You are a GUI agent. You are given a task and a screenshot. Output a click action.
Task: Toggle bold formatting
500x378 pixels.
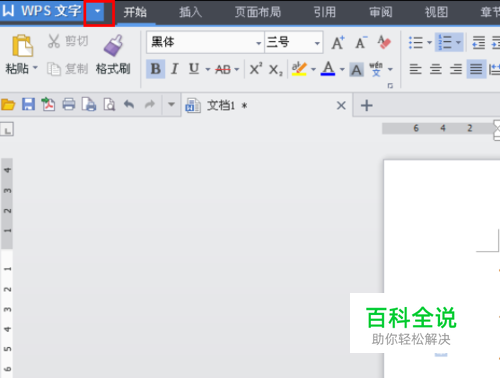pos(156,69)
